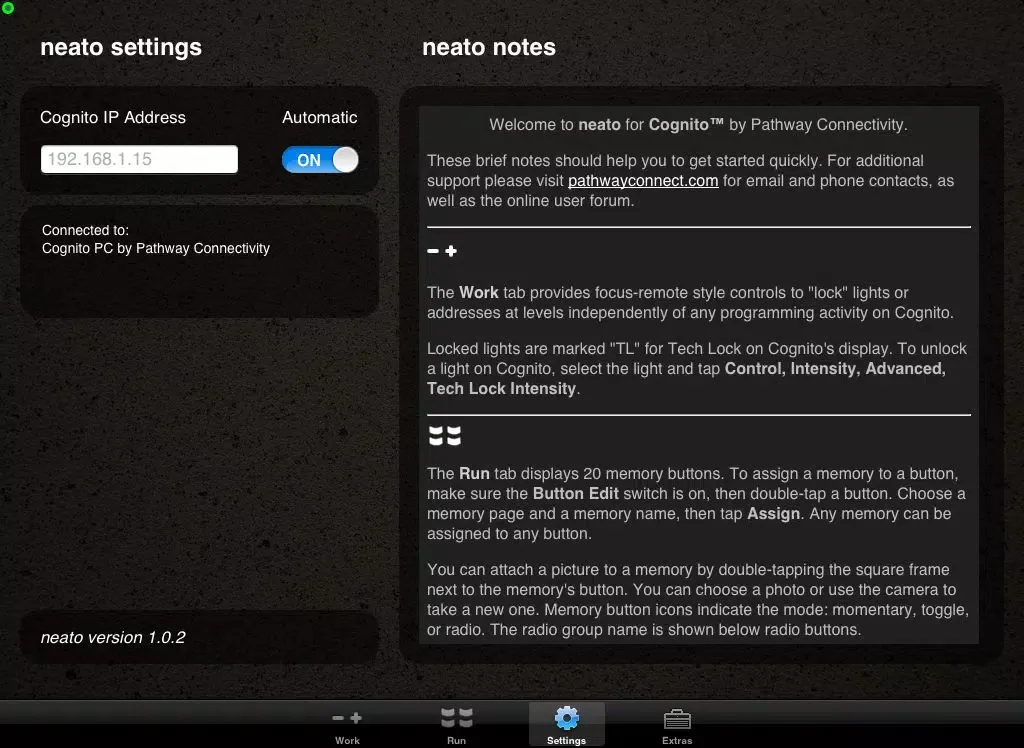Click the Cognito IP Address input field
1024x748 pixels.
click(x=139, y=159)
